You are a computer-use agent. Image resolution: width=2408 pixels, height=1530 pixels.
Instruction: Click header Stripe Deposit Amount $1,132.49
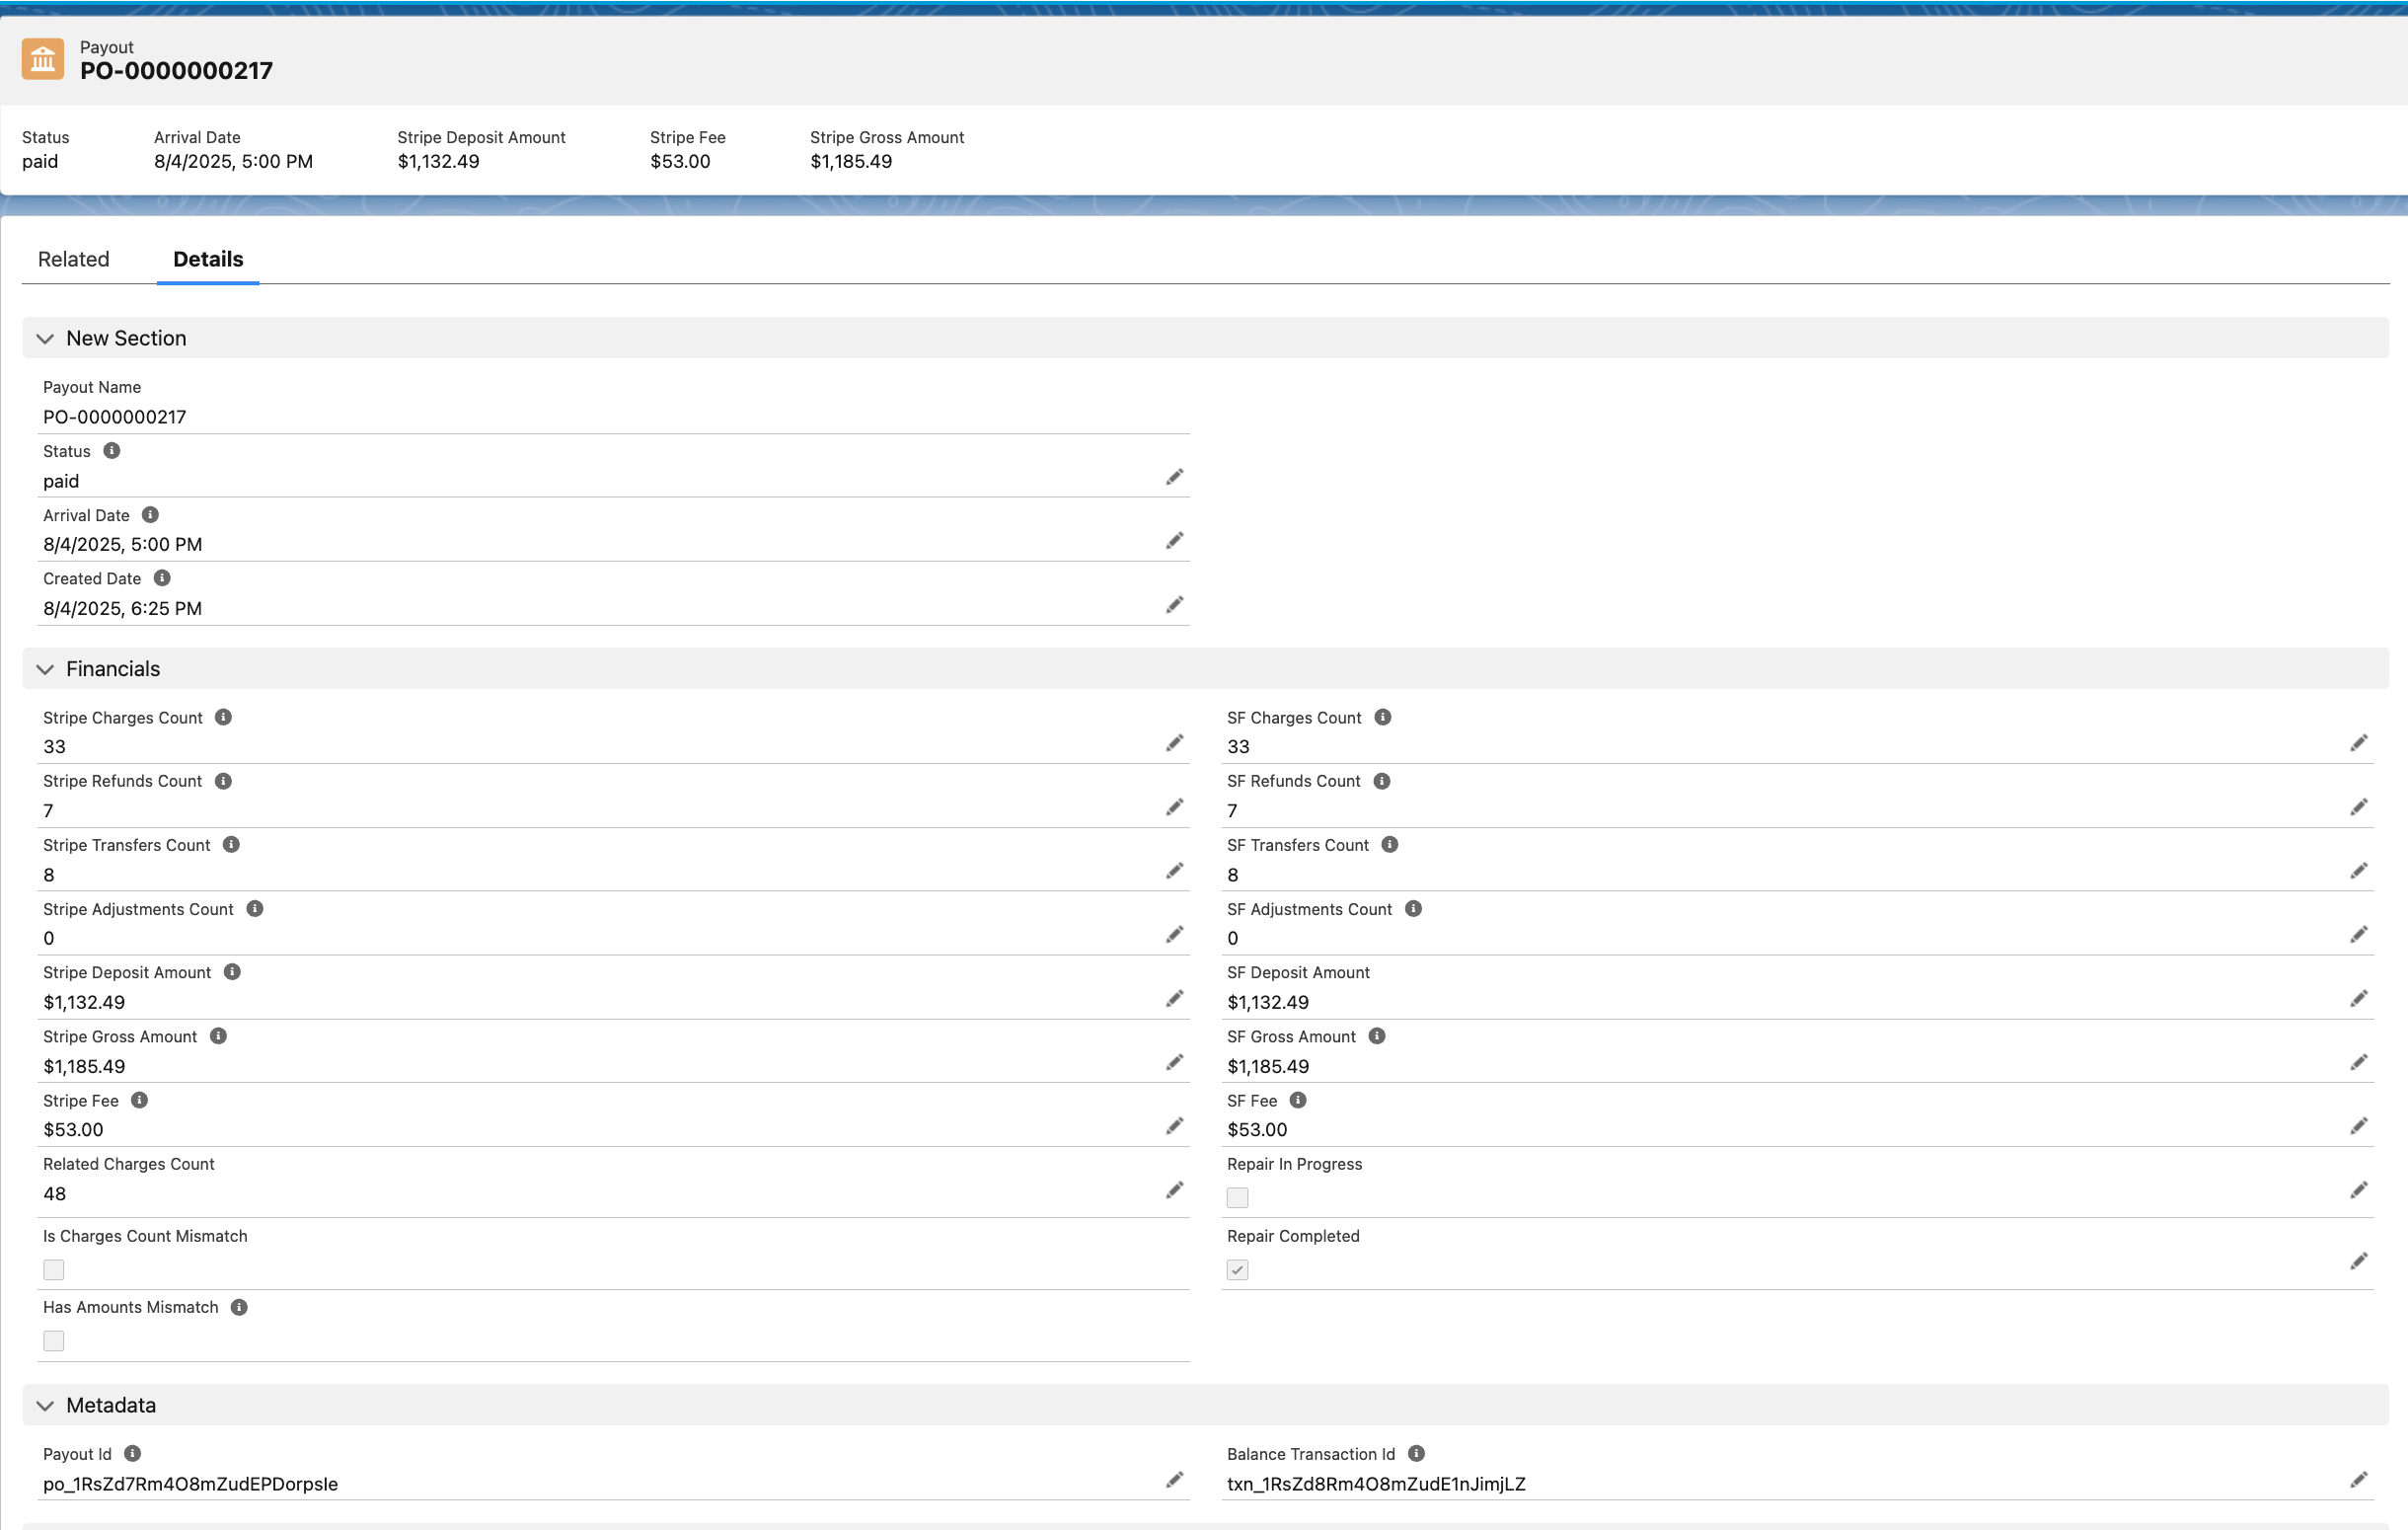438,161
